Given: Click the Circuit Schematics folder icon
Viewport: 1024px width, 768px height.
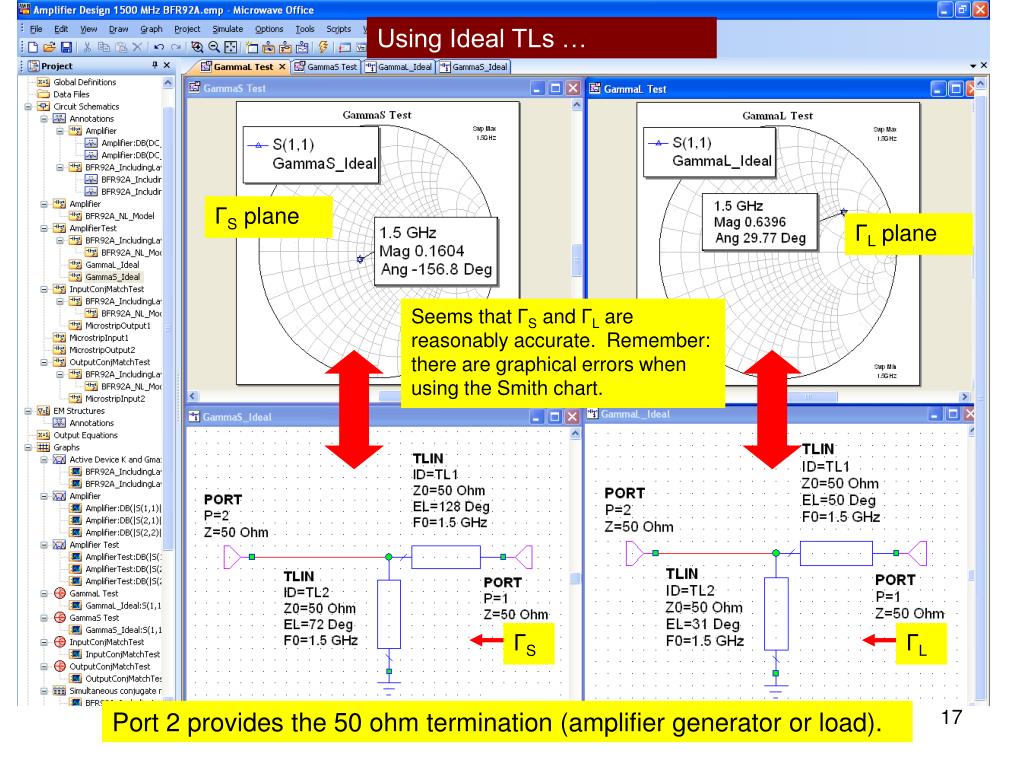Looking at the screenshot, I should click(x=44, y=106).
